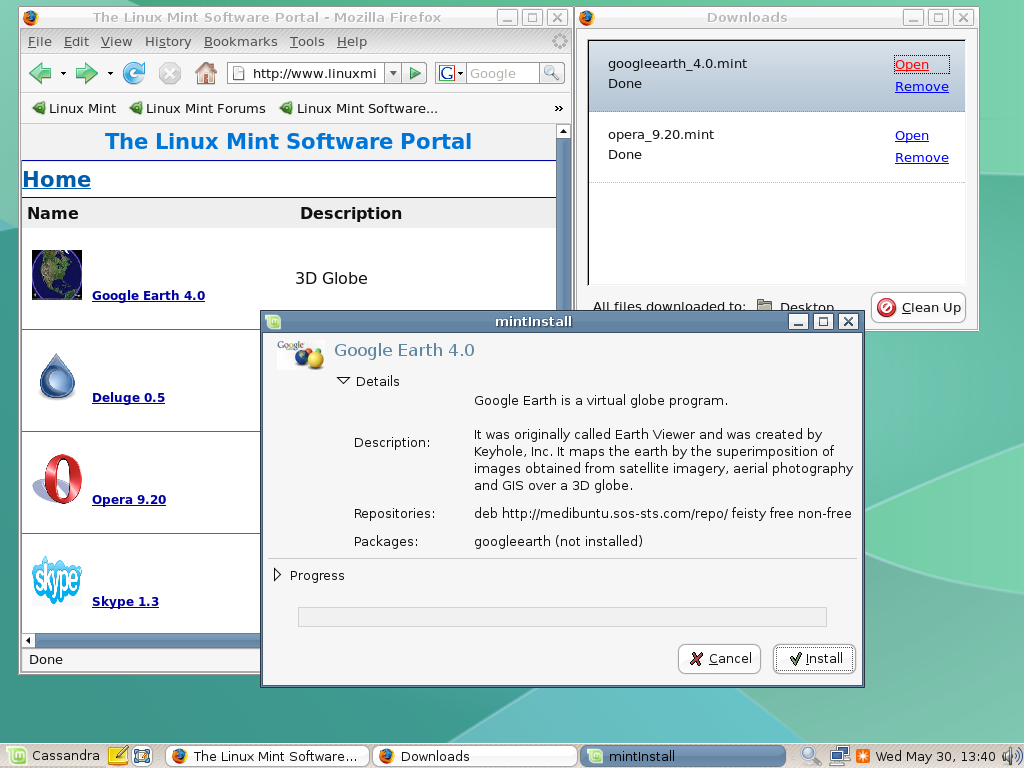Expand the Progress section in mintInstall
Image resolution: width=1024 pixels, height=768 pixels.
pos(277,575)
